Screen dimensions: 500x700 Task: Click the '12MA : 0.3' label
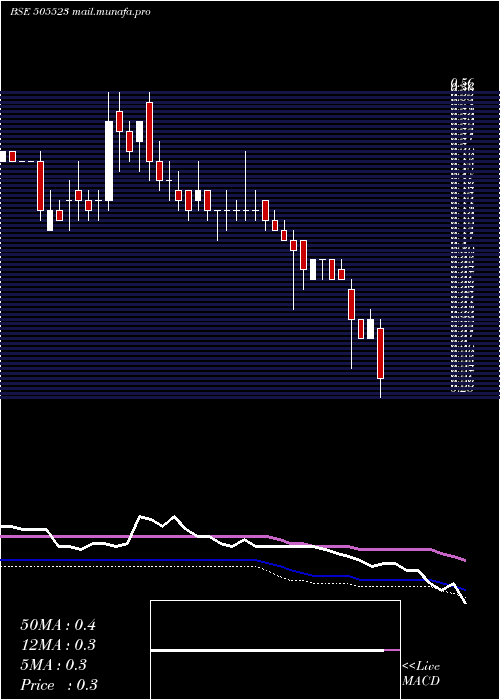[58, 645]
